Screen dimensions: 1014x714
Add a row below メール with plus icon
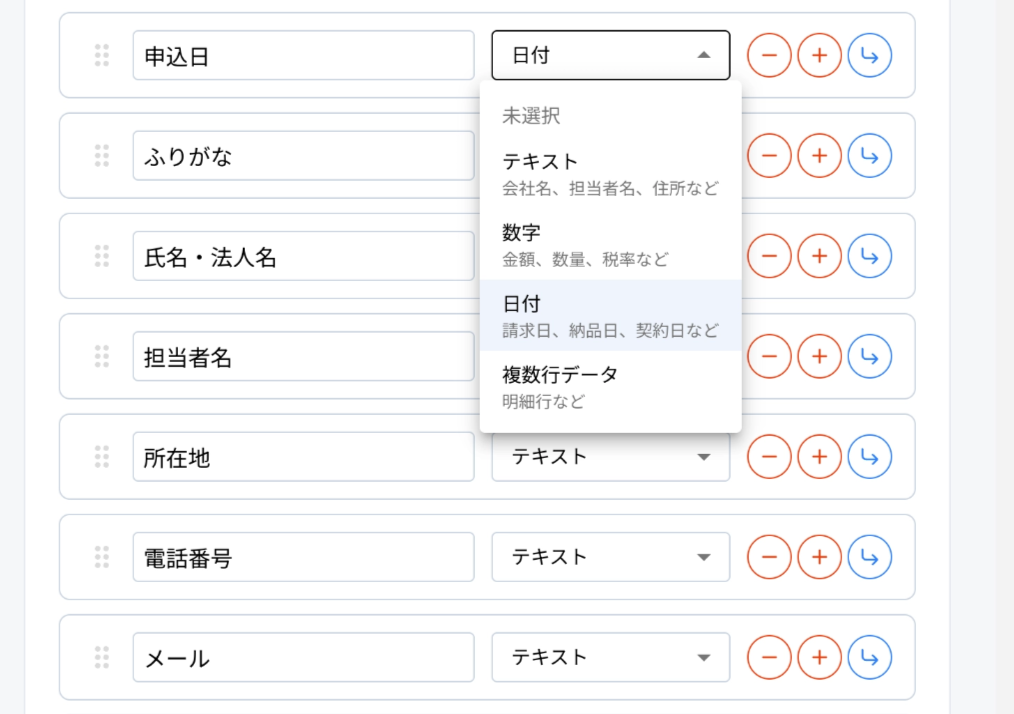coord(819,657)
